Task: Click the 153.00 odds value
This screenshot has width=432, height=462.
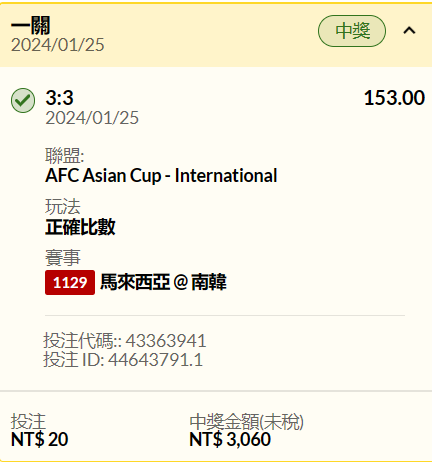Action: pyautogui.click(x=394, y=98)
